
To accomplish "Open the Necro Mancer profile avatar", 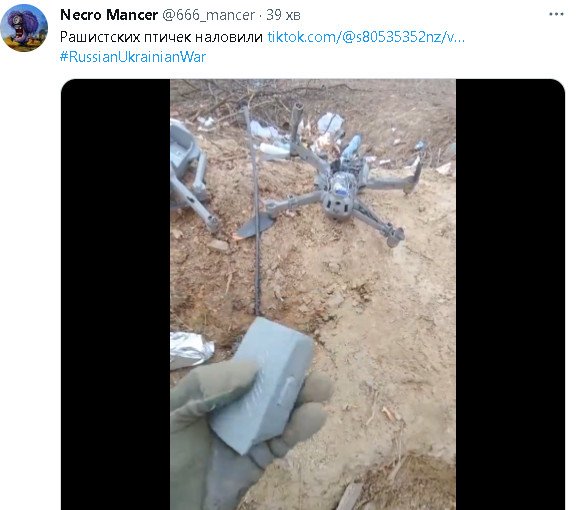I will 24,28.
